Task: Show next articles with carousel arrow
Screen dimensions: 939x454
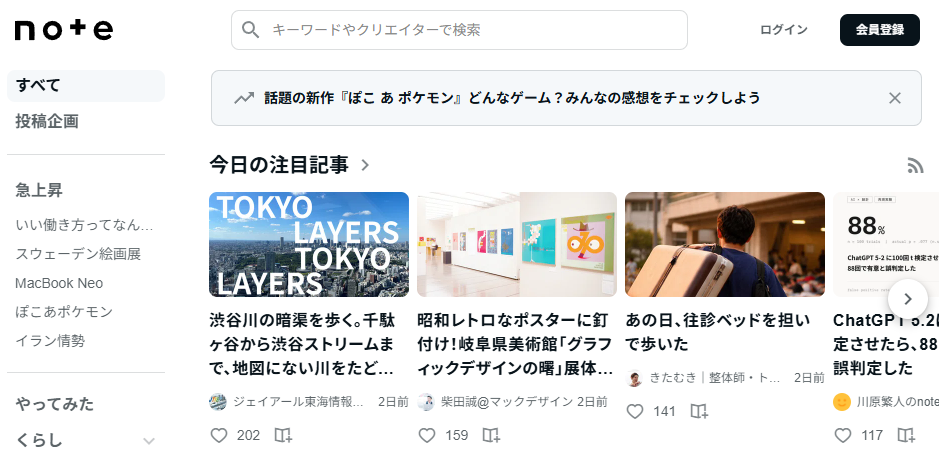Action: pyautogui.click(x=908, y=298)
